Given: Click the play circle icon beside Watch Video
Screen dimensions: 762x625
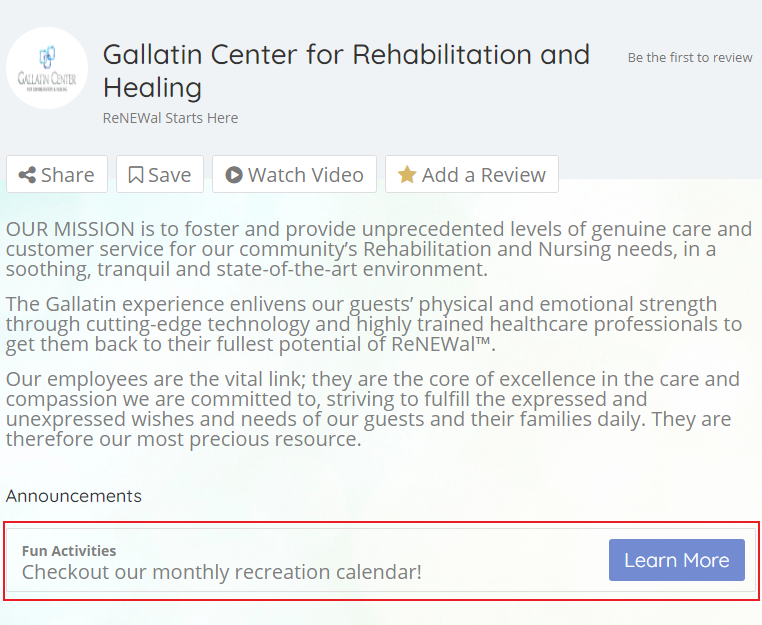Looking at the screenshot, I should [234, 175].
